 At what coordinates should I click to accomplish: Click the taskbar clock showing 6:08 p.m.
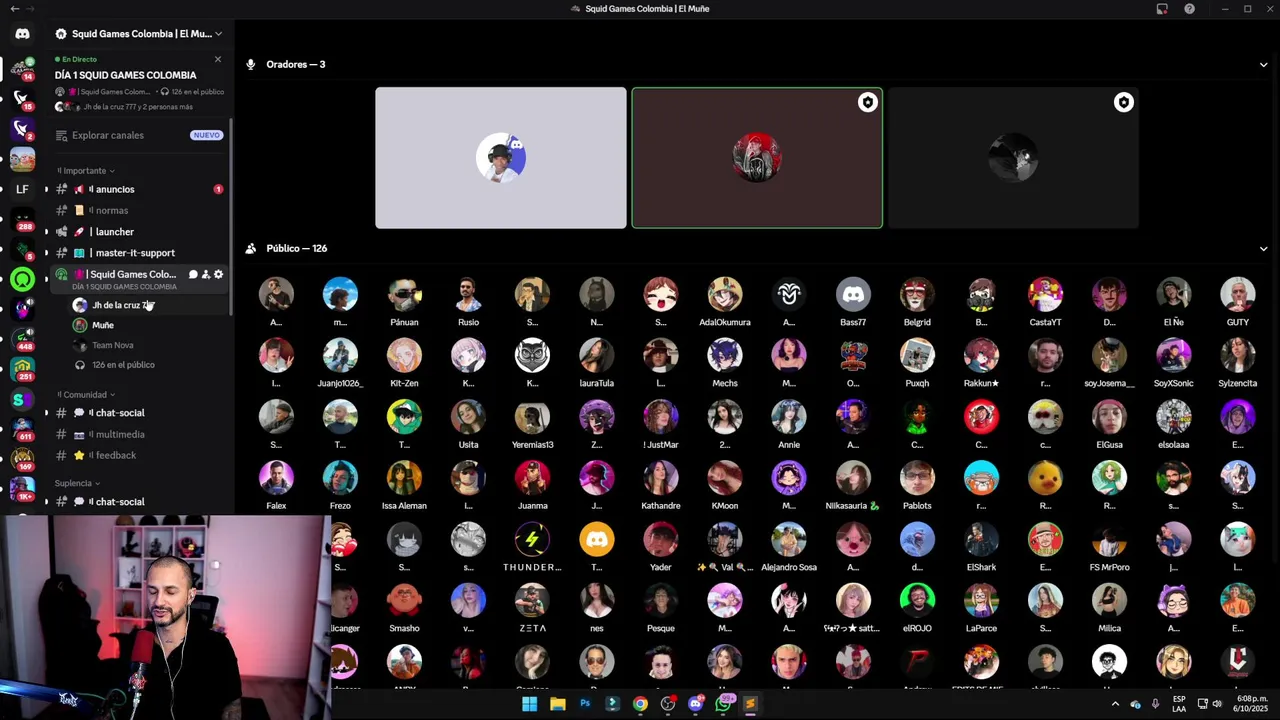(1251, 704)
